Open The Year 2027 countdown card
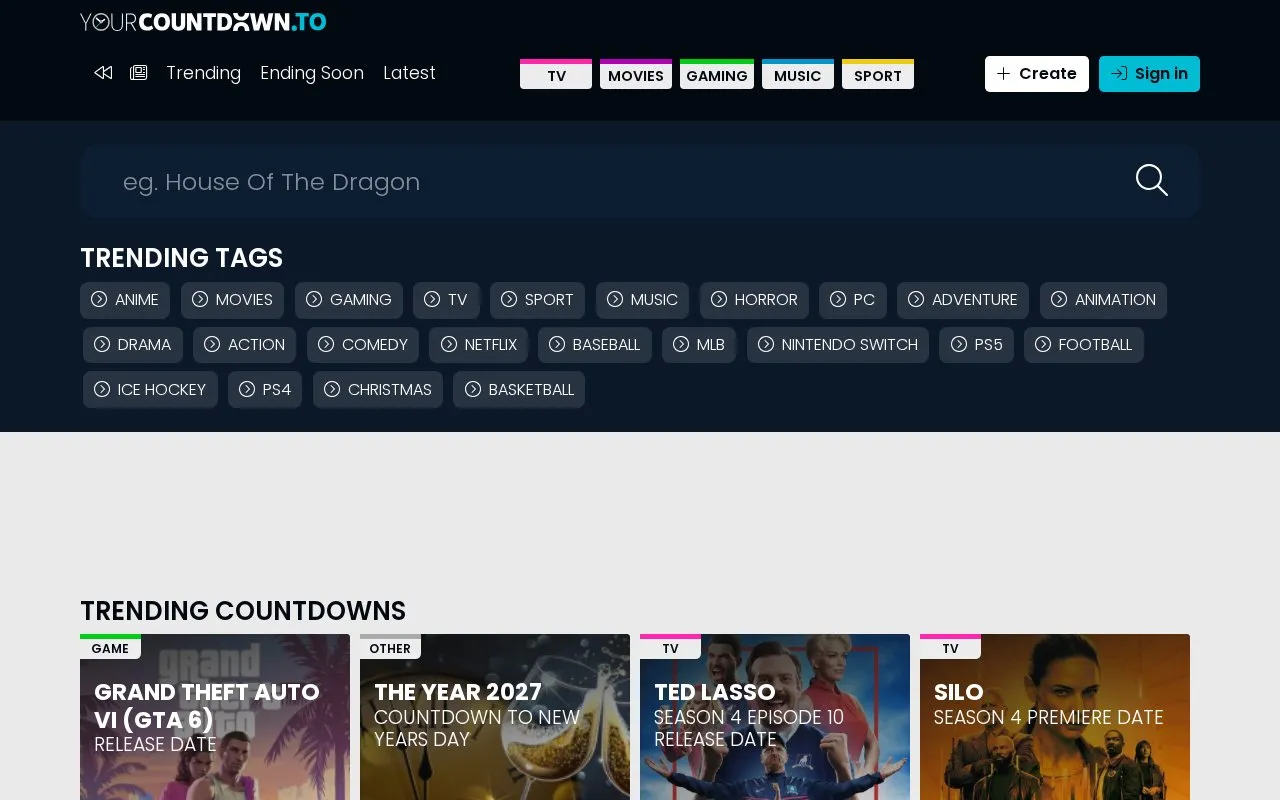The image size is (1280, 800). point(495,717)
